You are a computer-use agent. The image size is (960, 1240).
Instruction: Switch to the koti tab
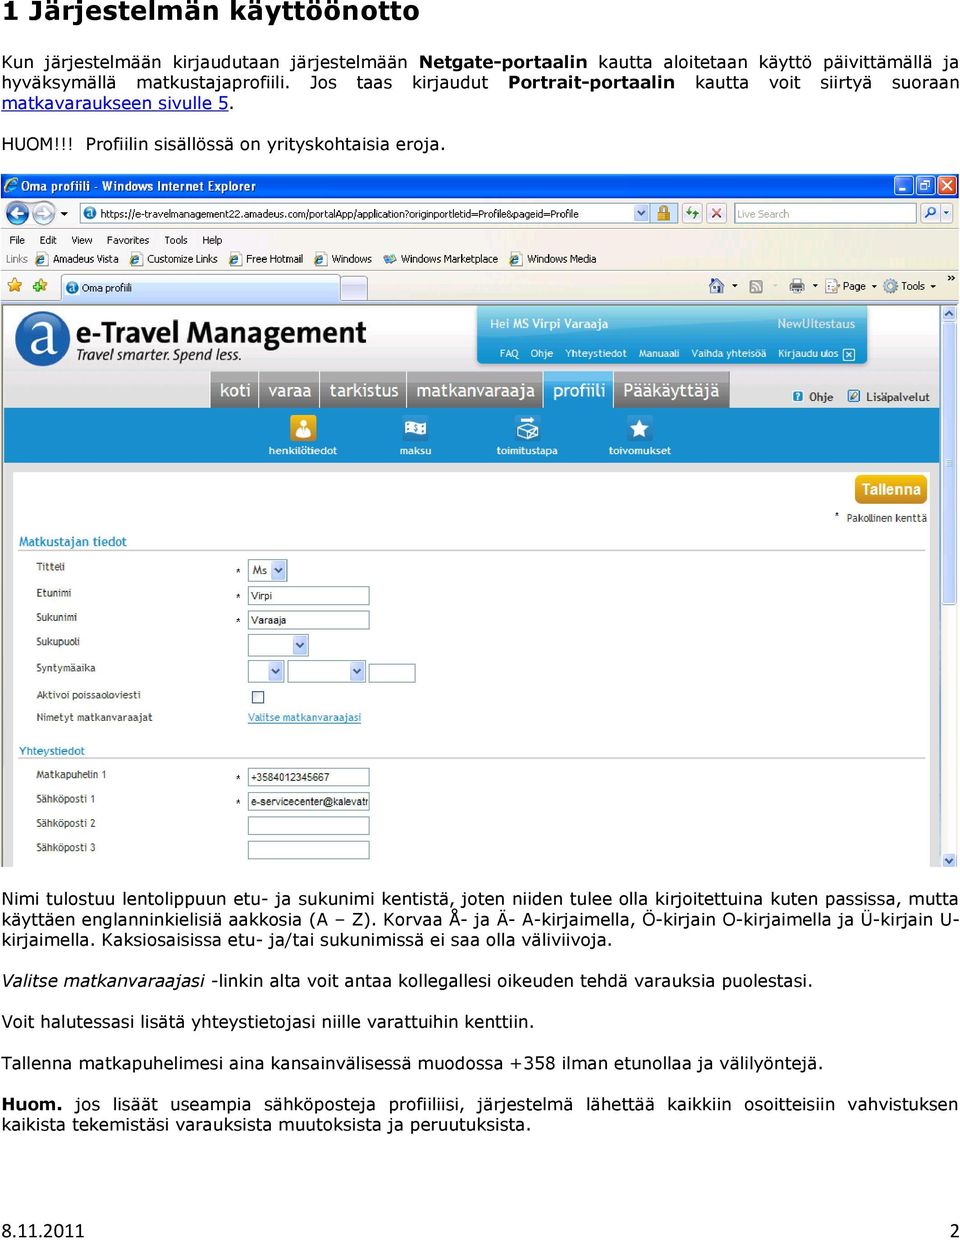click(x=235, y=391)
